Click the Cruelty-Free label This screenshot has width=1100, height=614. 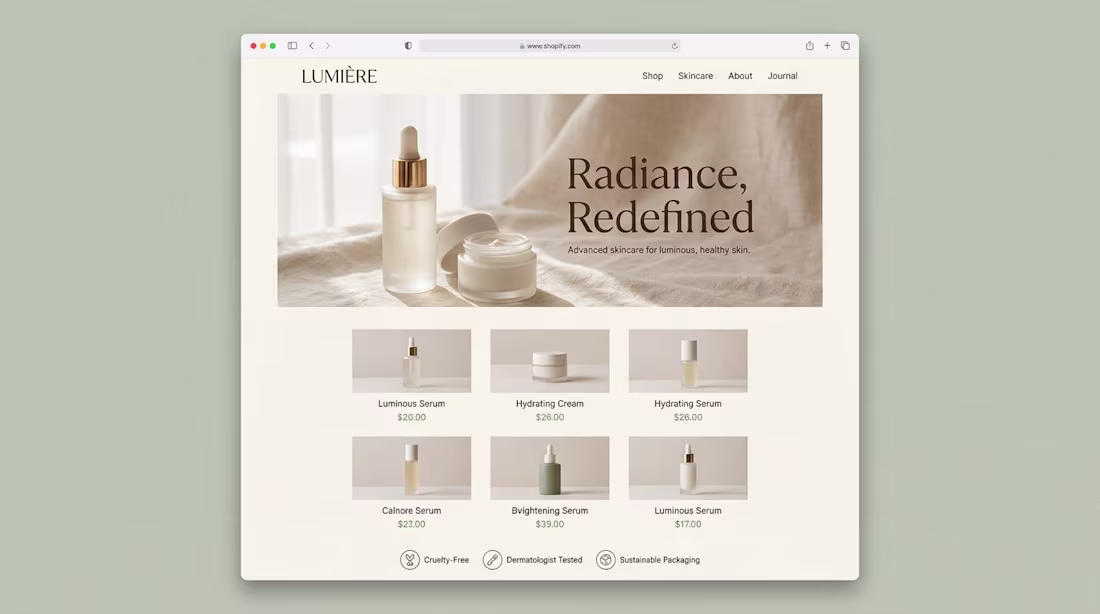pos(446,560)
